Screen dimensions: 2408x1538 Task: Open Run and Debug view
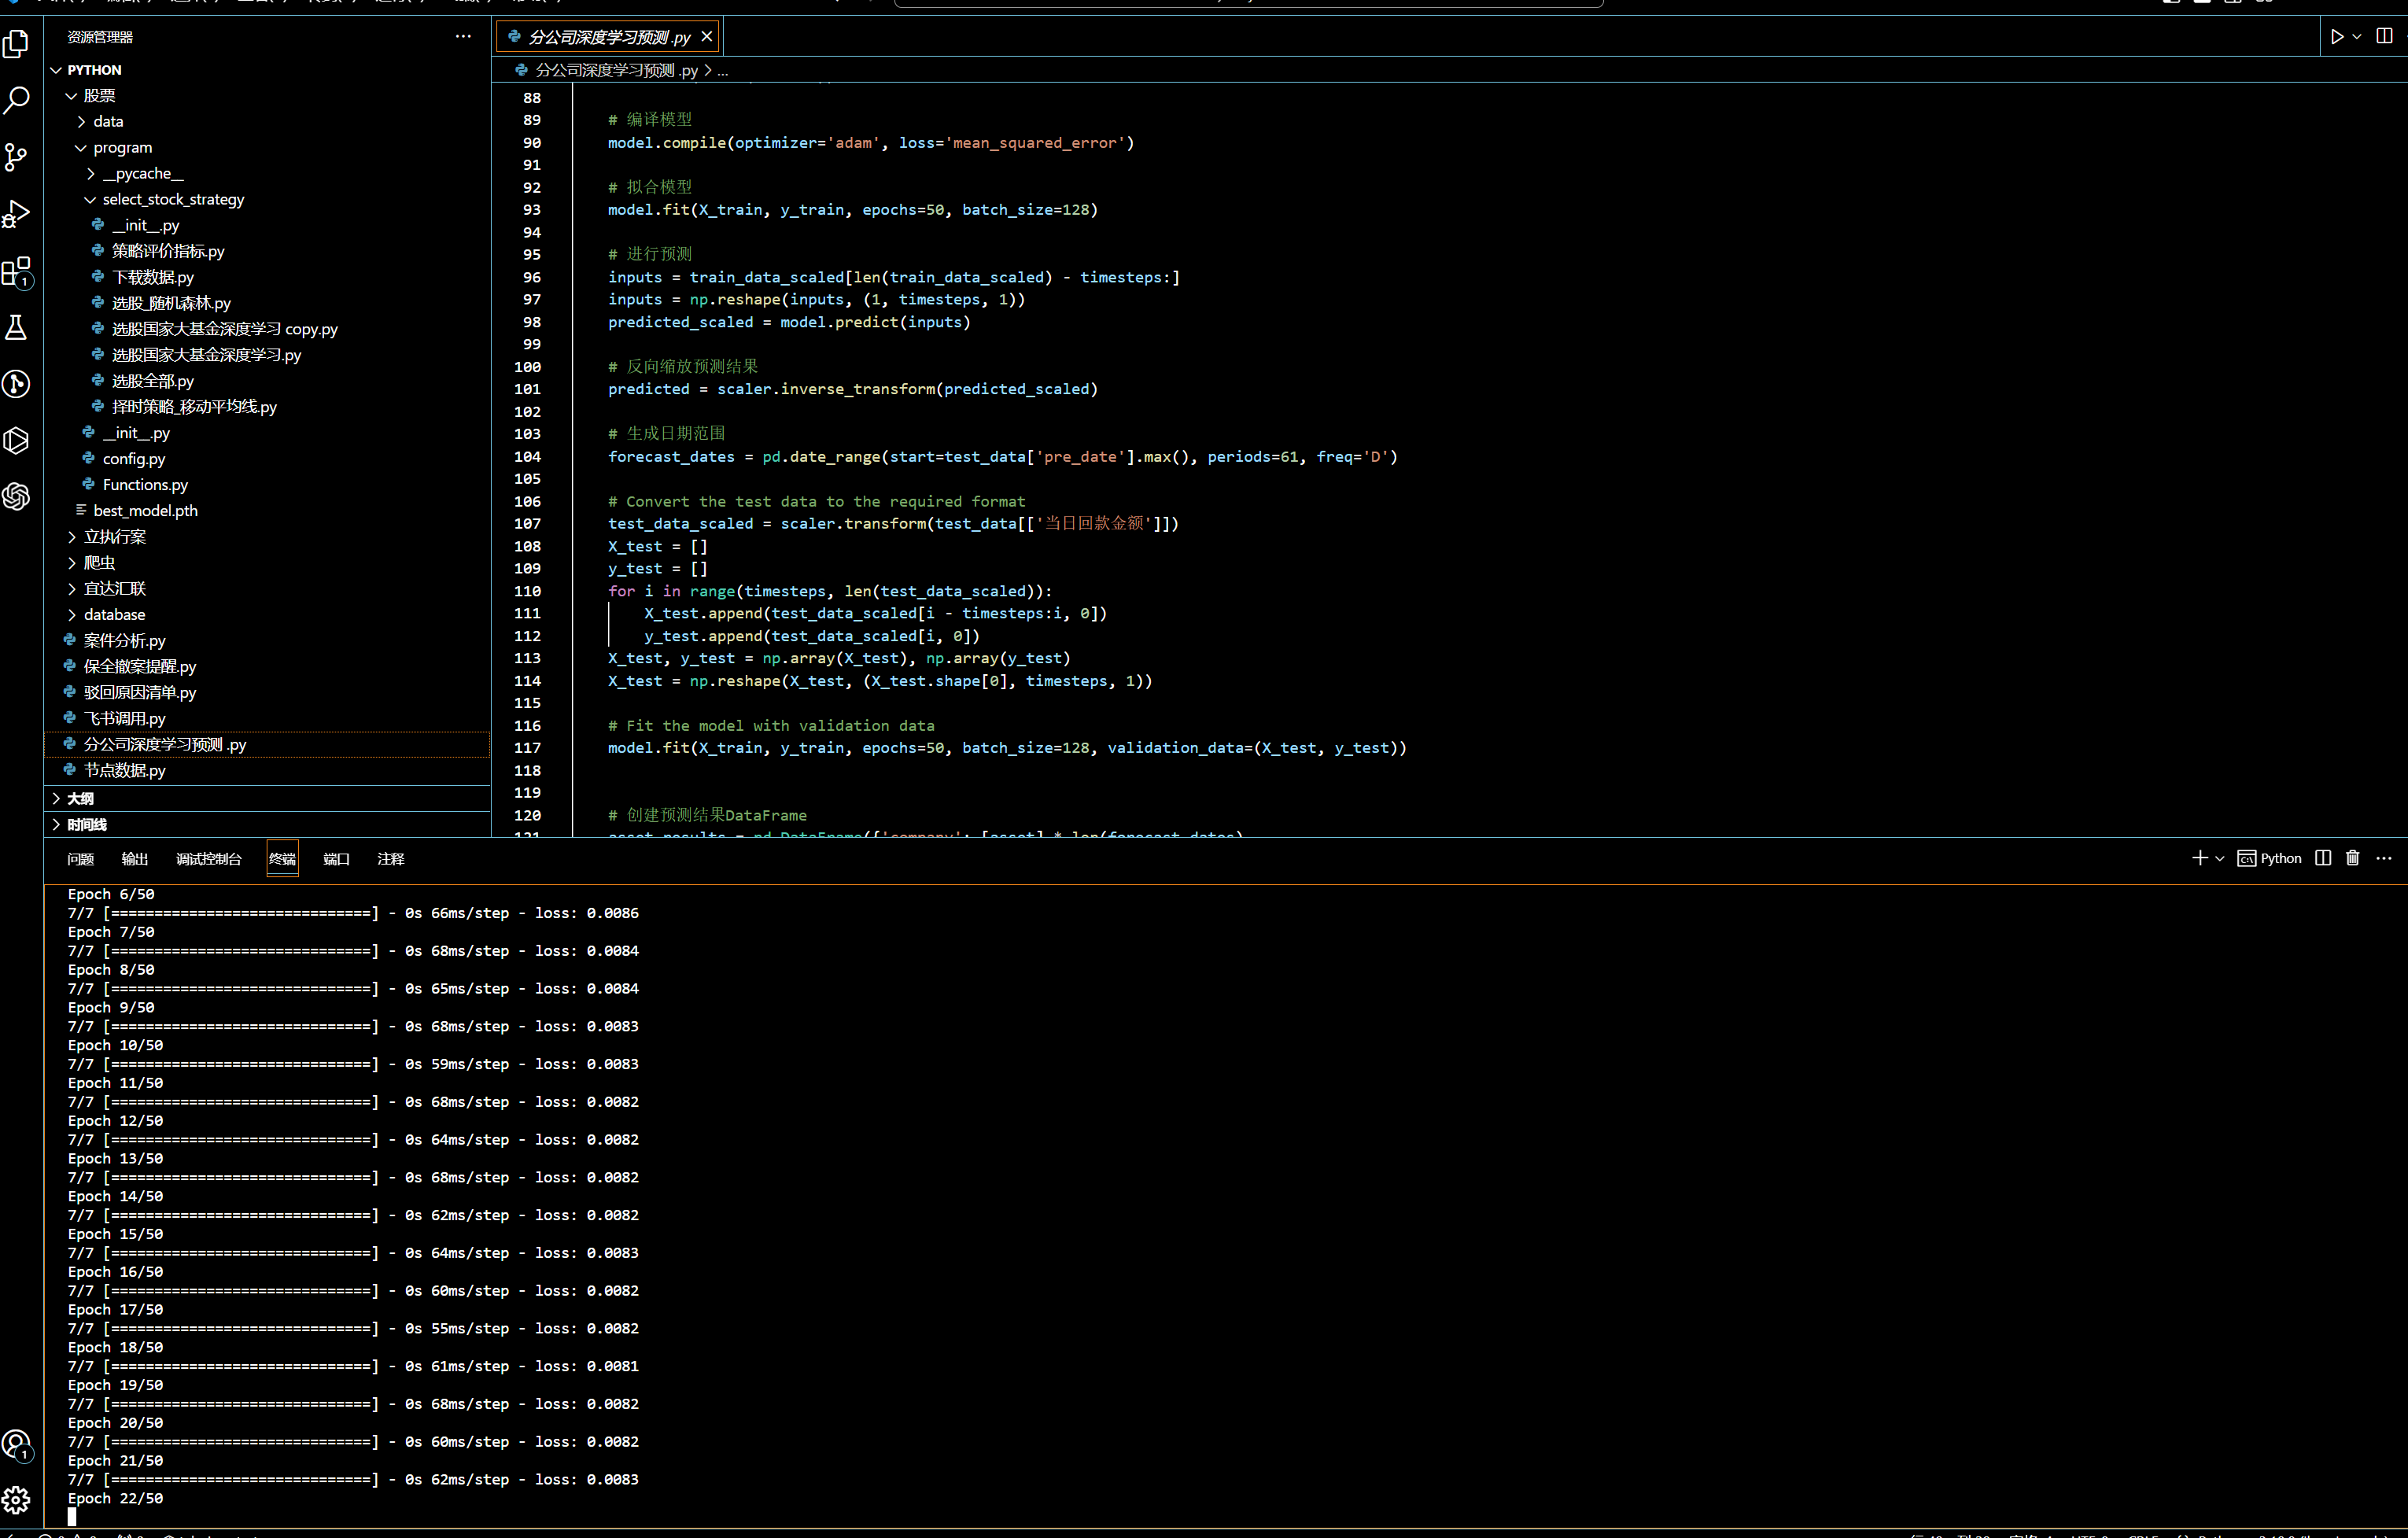[x=17, y=214]
